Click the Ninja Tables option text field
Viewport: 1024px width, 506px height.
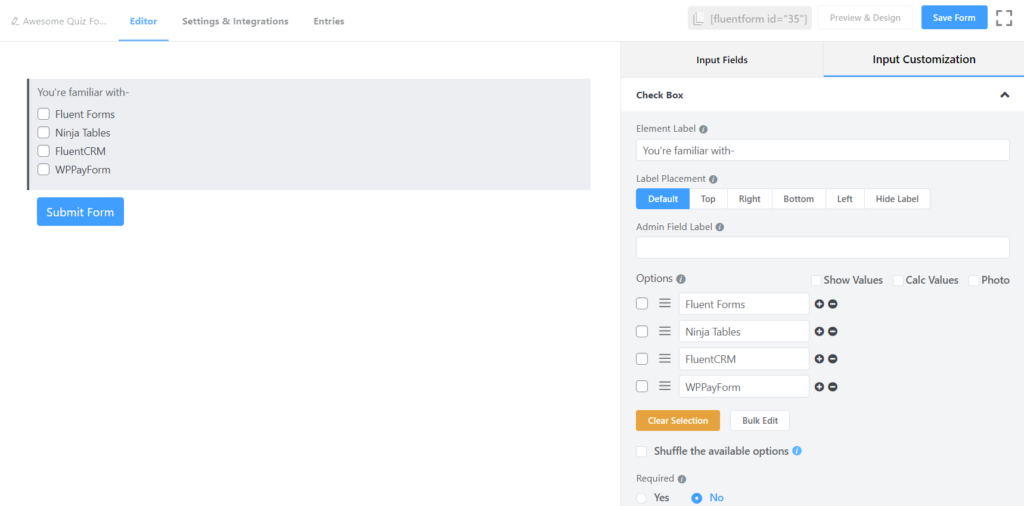[744, 331]
